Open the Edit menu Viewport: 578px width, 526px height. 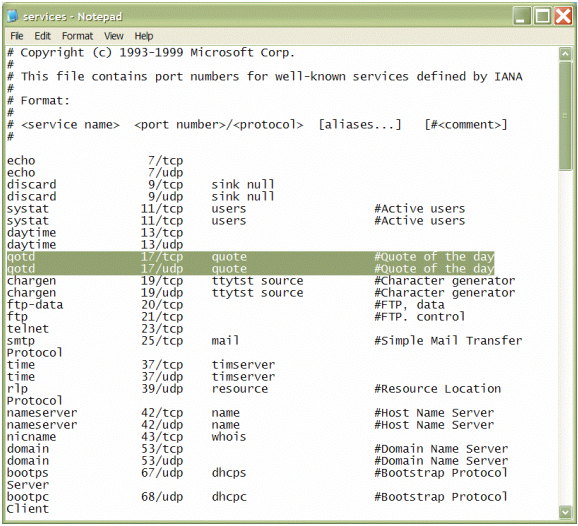point(42,36)
